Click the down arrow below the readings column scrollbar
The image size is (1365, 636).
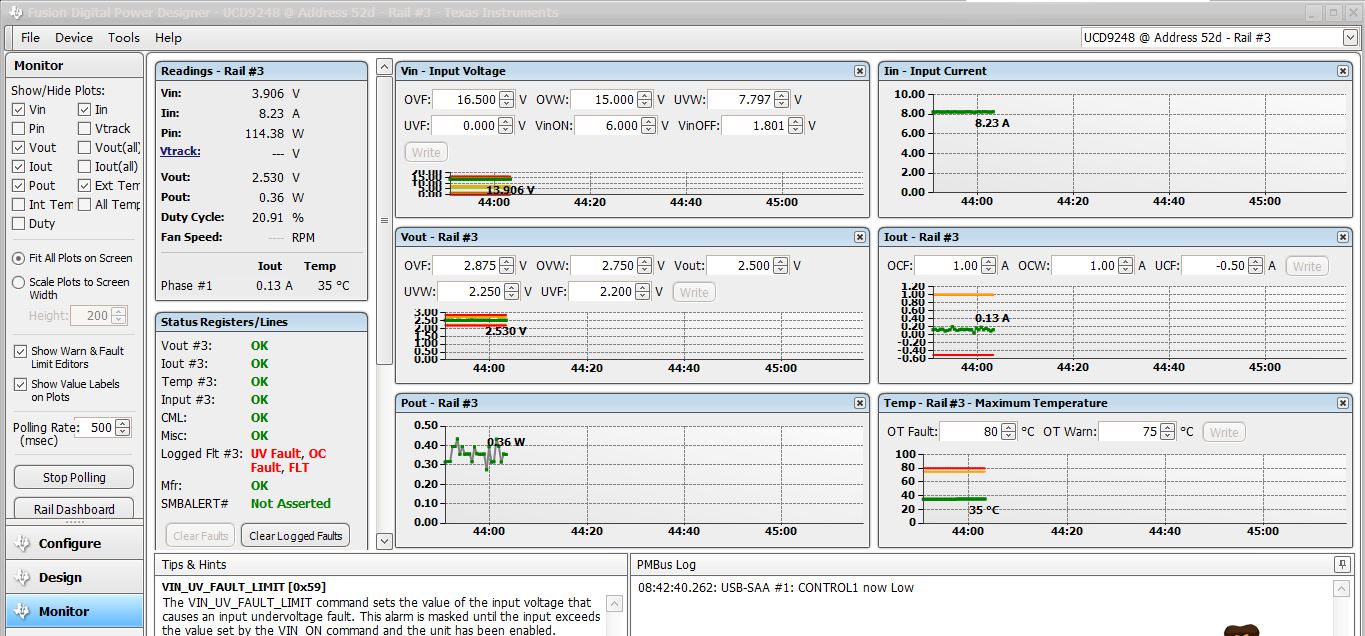coord(385,541)
